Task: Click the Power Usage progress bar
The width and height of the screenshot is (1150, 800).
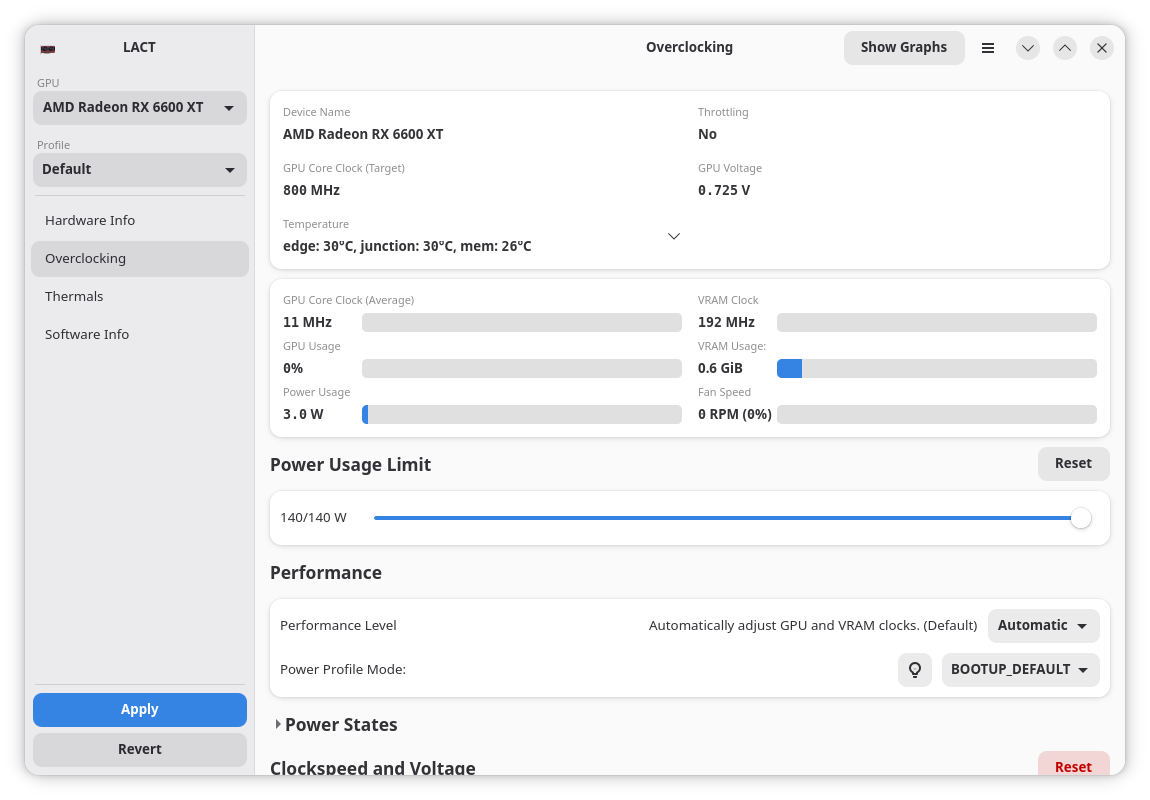Action: click(521, 415)
